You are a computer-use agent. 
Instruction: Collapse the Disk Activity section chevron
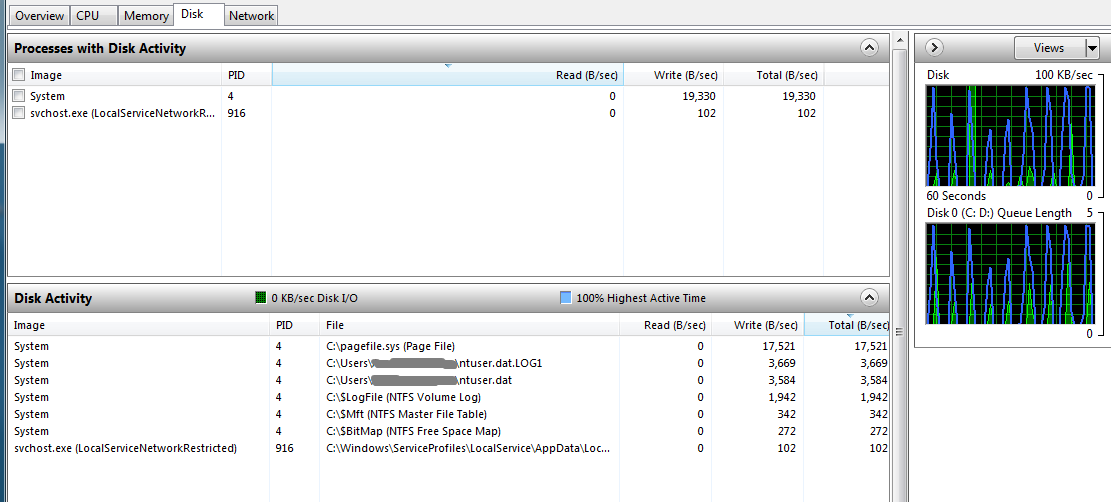869,298
